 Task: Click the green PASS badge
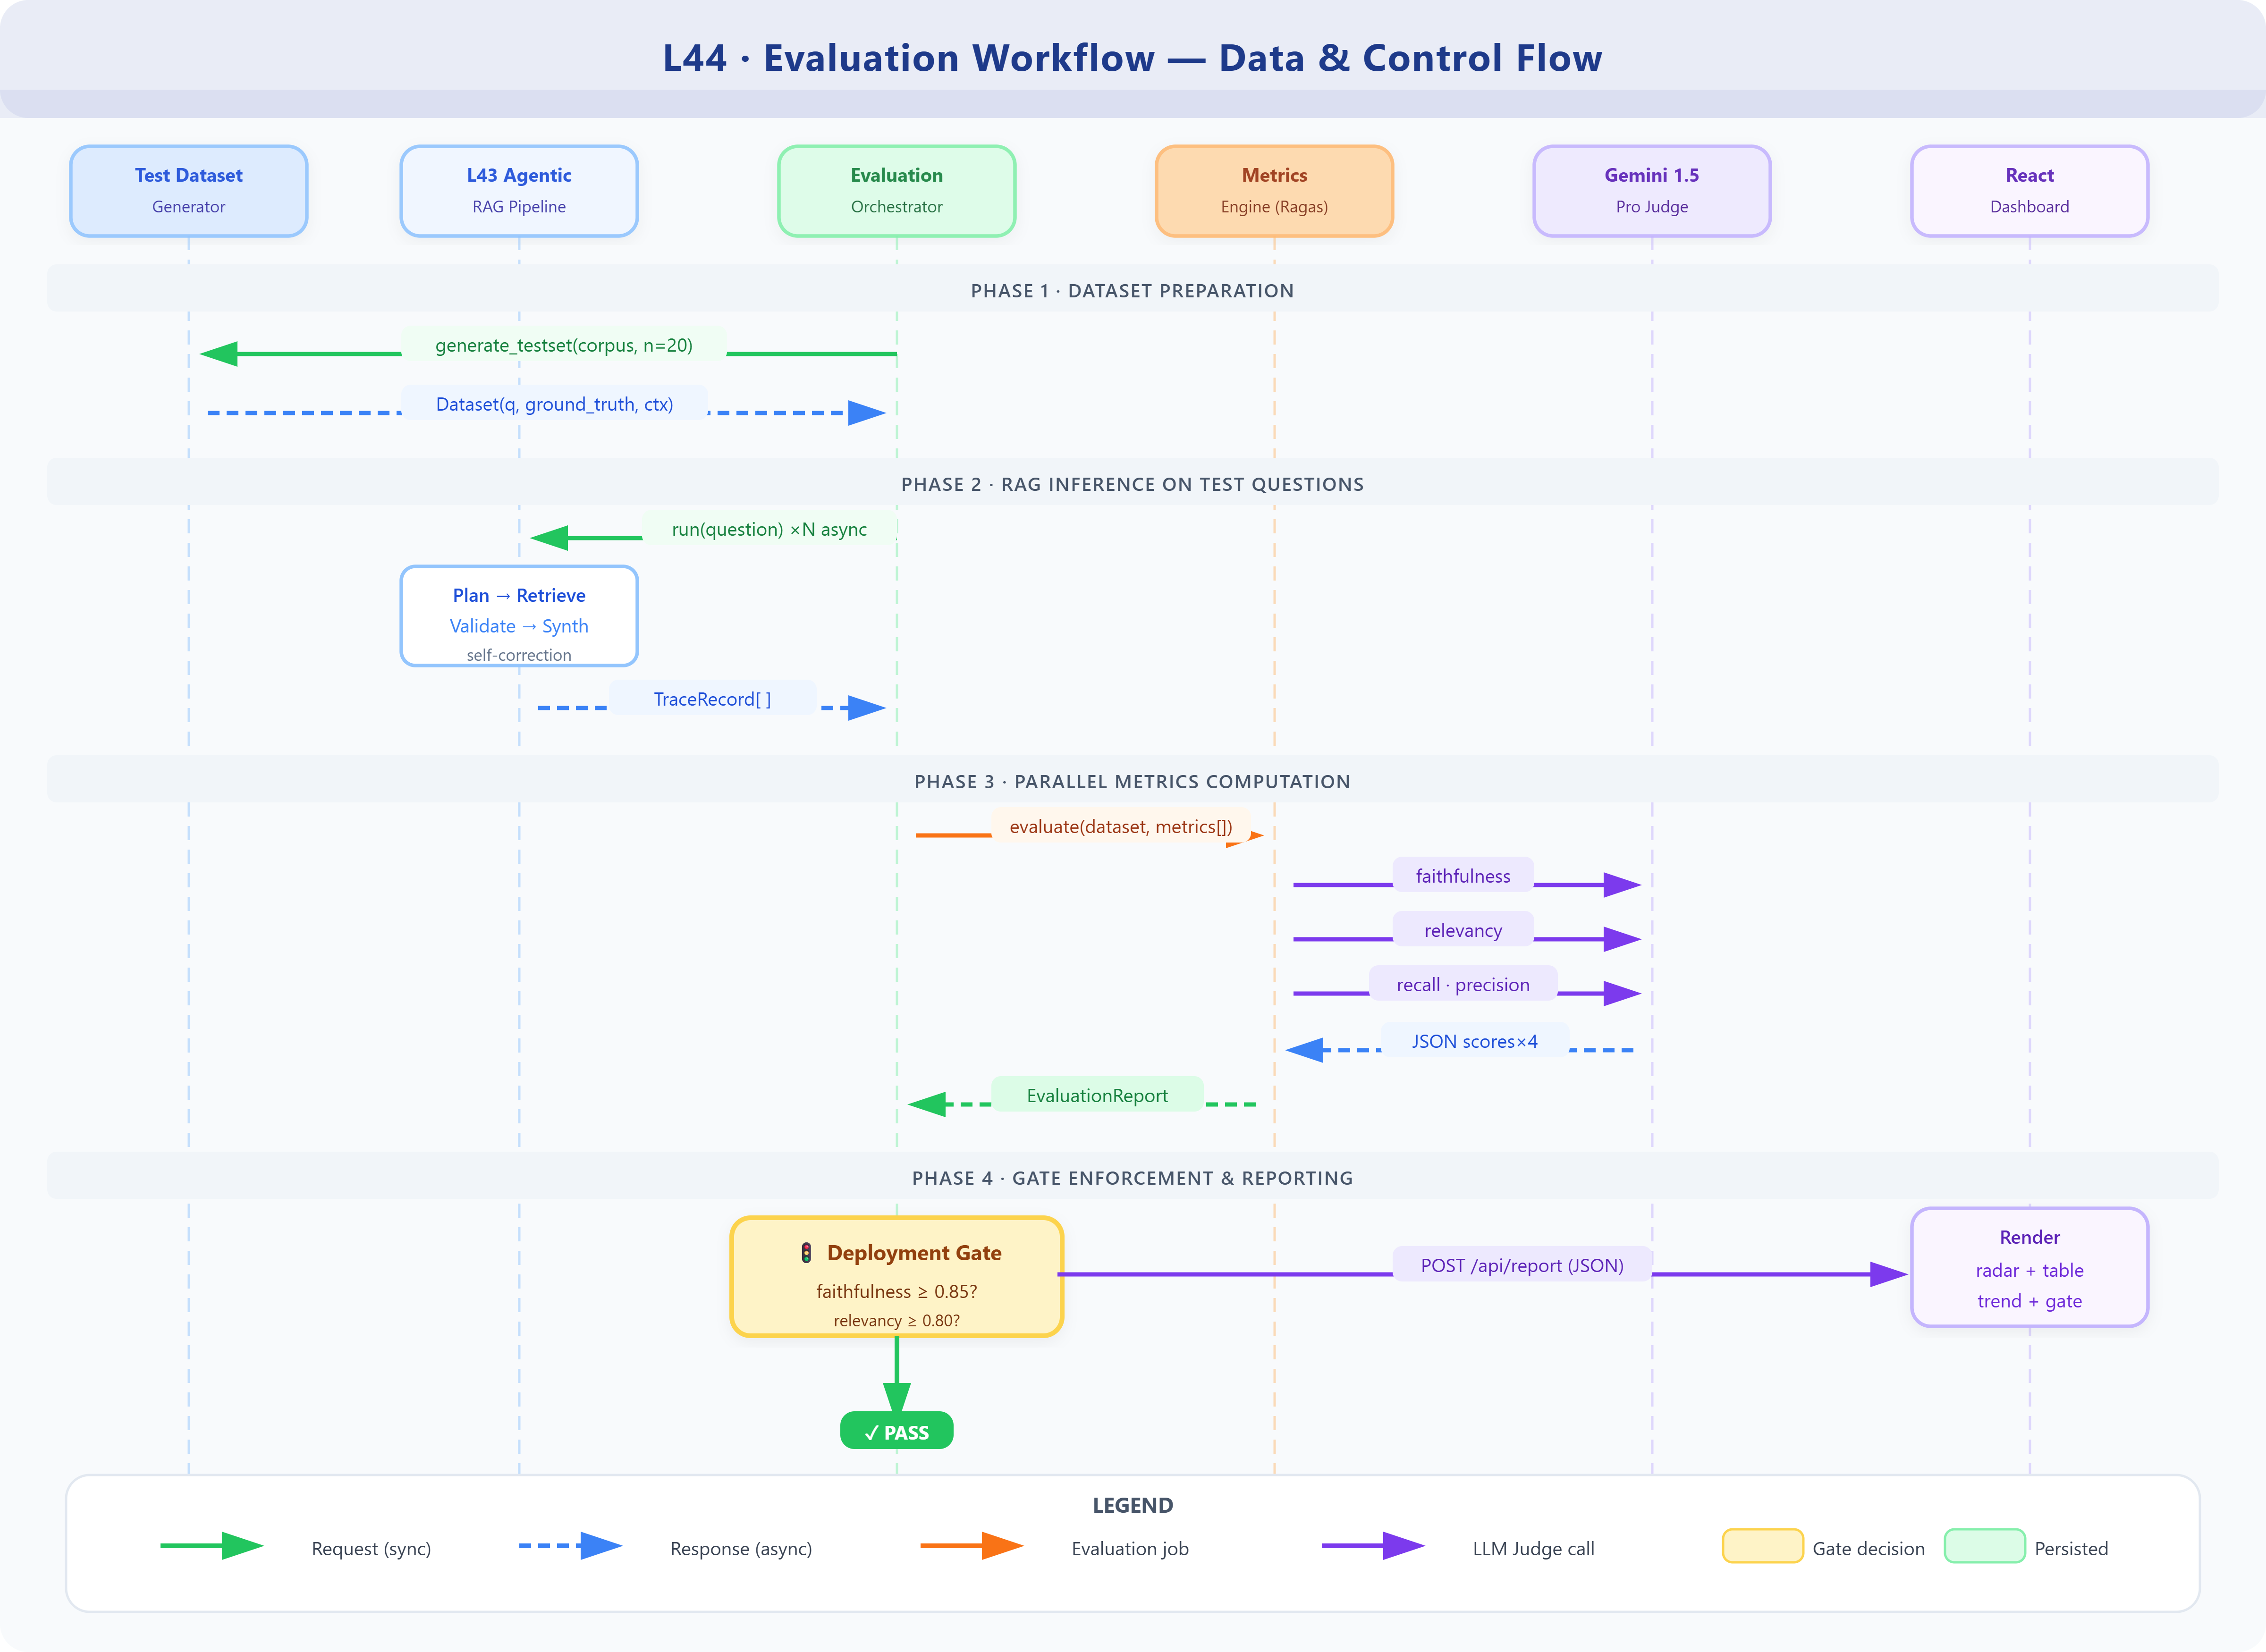tap(896, 1431)
